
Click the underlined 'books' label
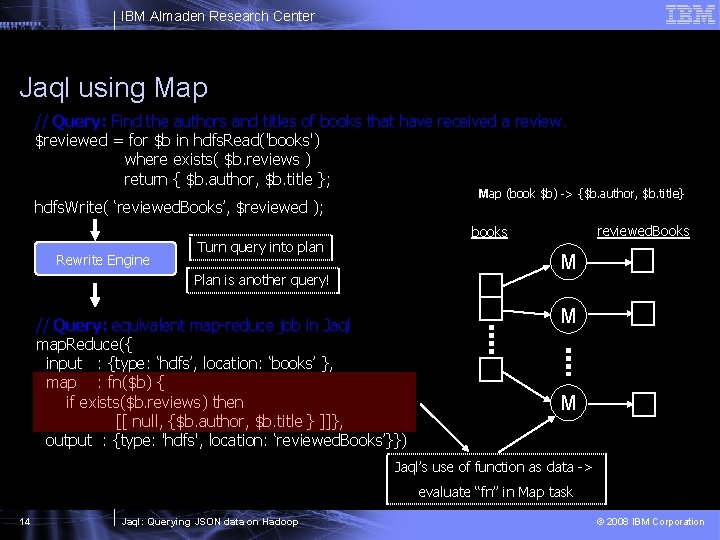click(x=489, y=232)
